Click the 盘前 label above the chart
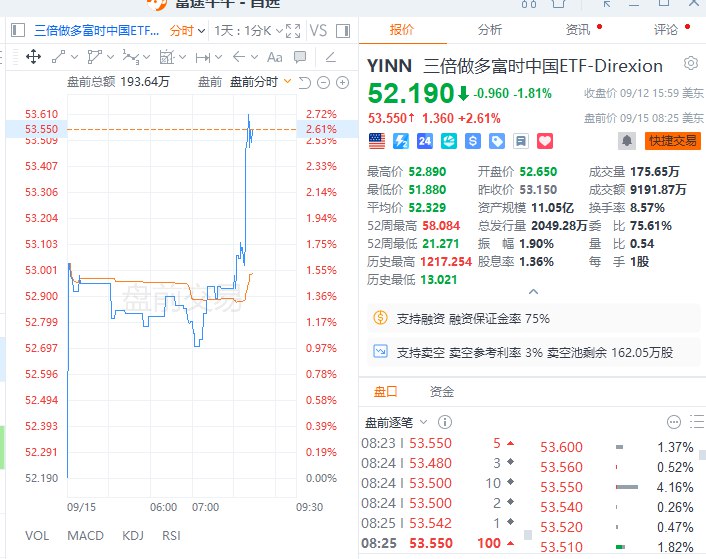706x559 pixels. [x=210, y=82]
